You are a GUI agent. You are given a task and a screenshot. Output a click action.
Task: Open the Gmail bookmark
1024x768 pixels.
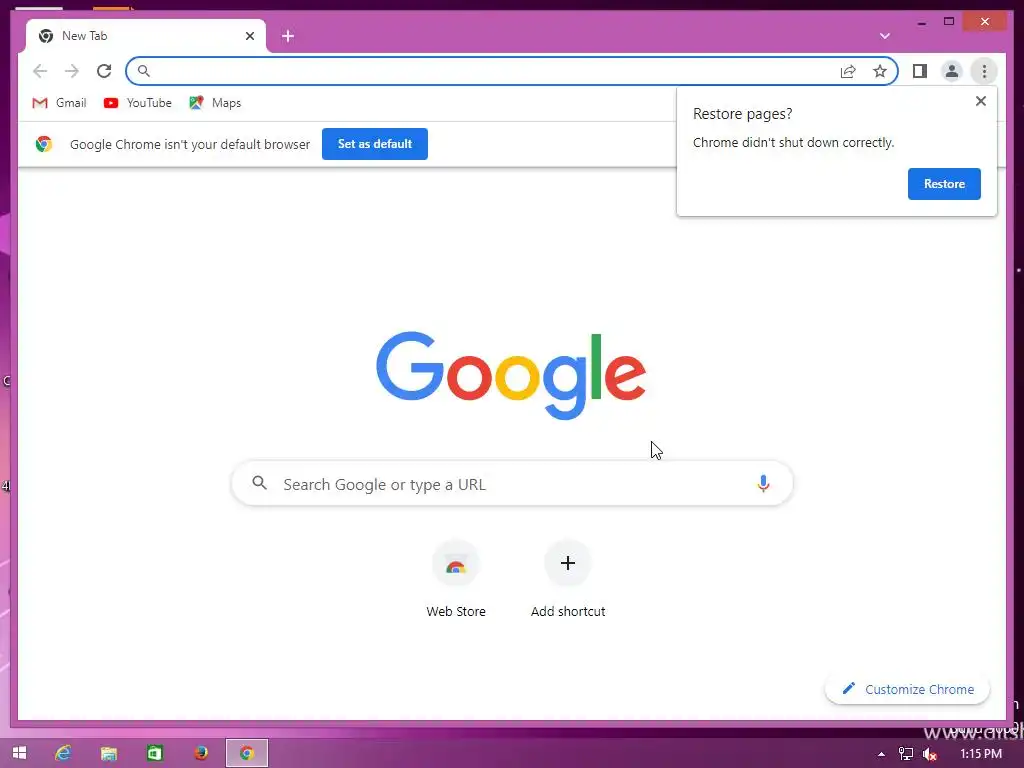click(59, 103)
